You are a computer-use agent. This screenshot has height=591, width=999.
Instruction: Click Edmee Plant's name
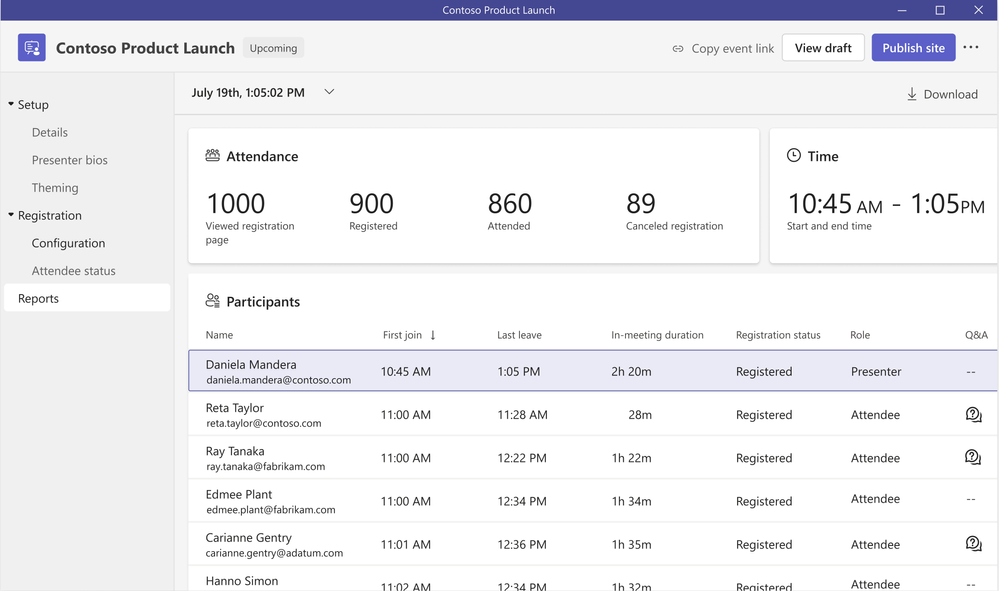[x=239, y=494]
